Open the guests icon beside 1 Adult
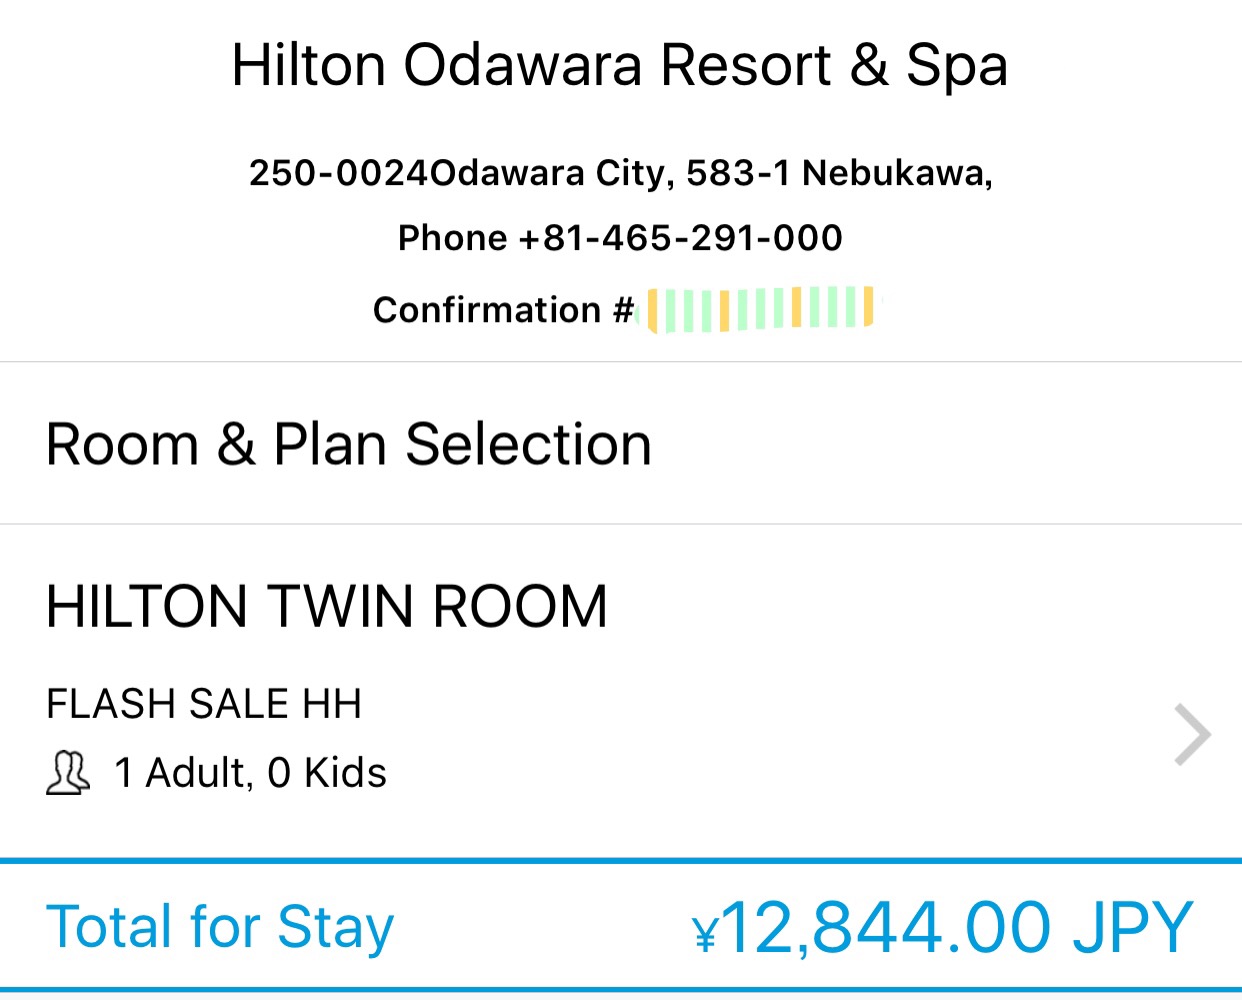This screenshot has width=1242, height=1000. click(68, 773)
